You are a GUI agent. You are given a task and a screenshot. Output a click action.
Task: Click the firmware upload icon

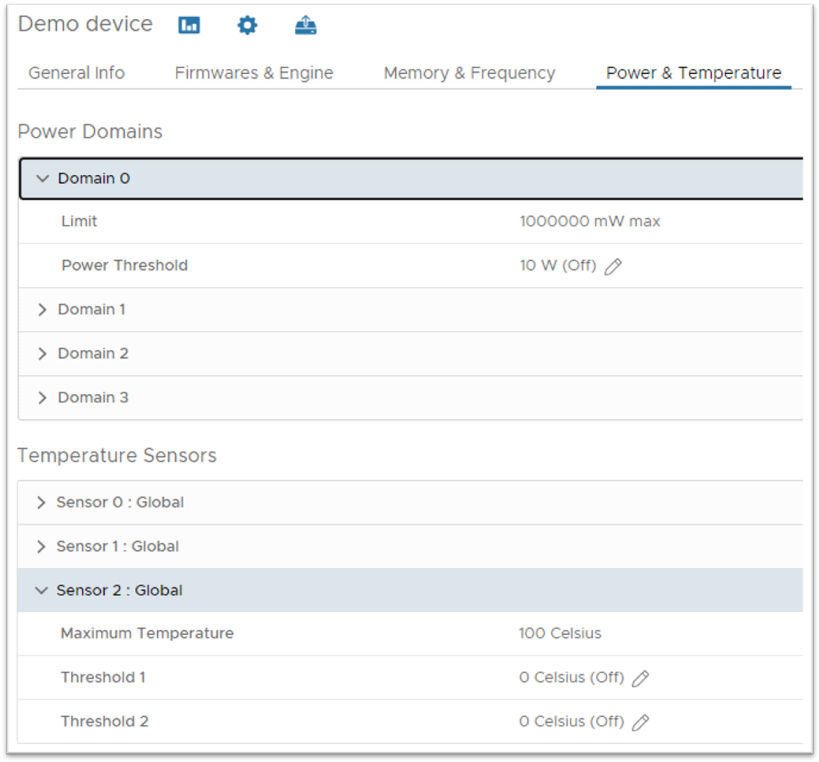pyautogui.click(x=306, y=26)
